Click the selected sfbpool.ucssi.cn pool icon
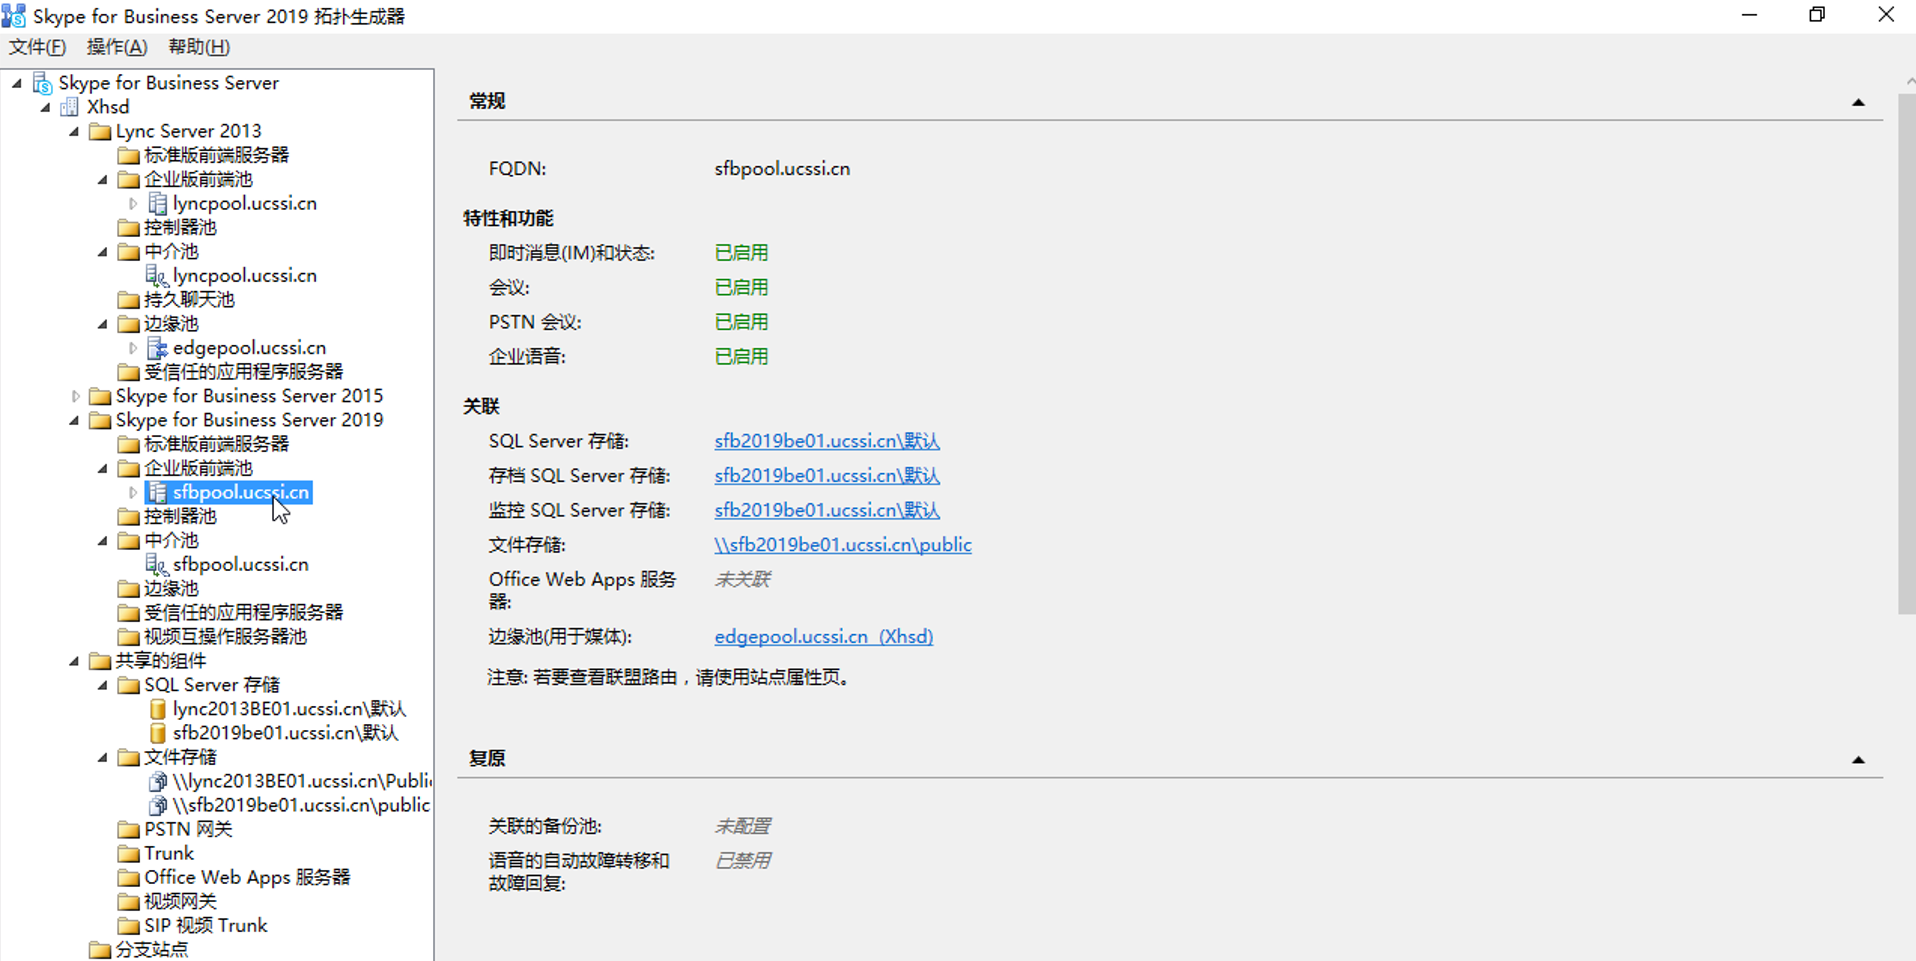This screenshot has height=961, width=1916. [157, 492]
